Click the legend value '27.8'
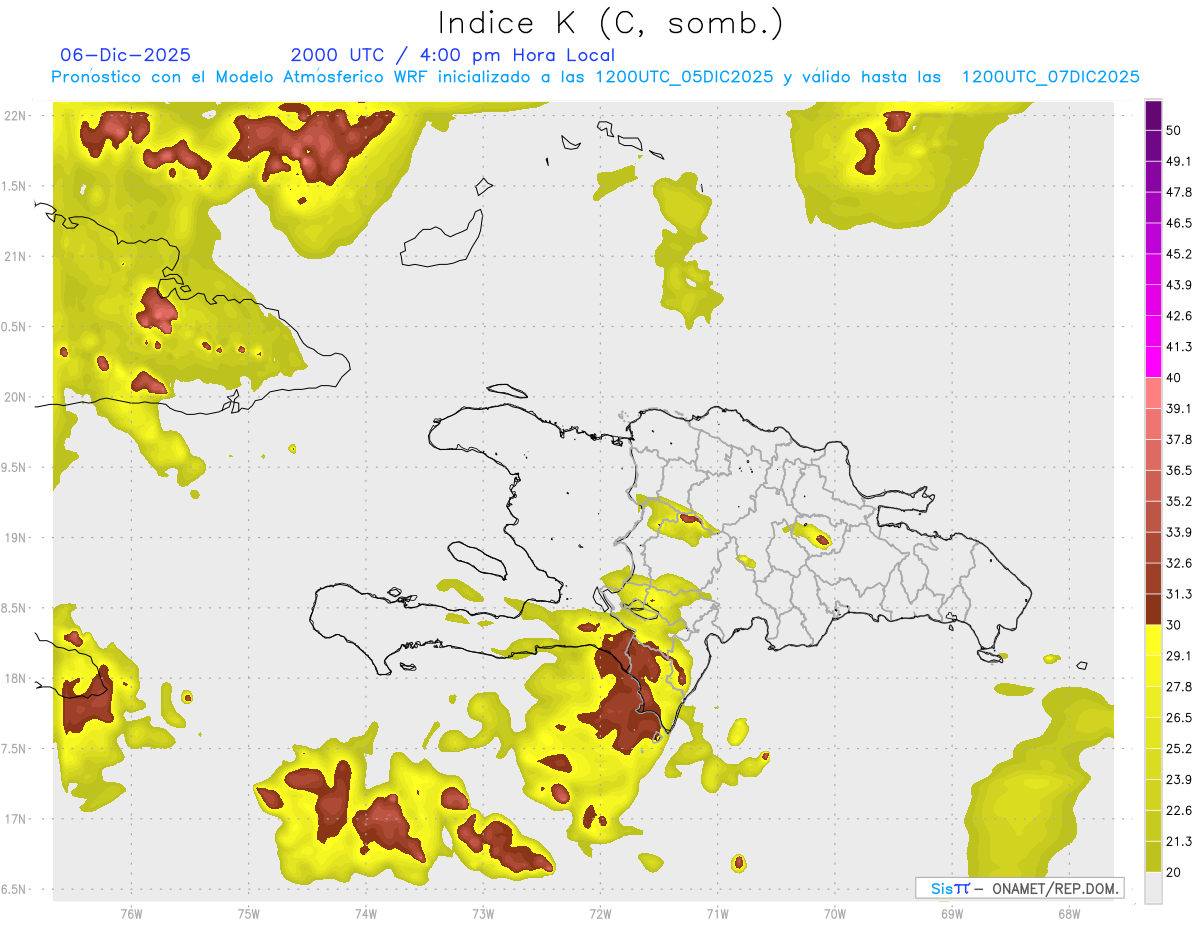Viewport: 1200px width, 927px height. (1179, 687)
